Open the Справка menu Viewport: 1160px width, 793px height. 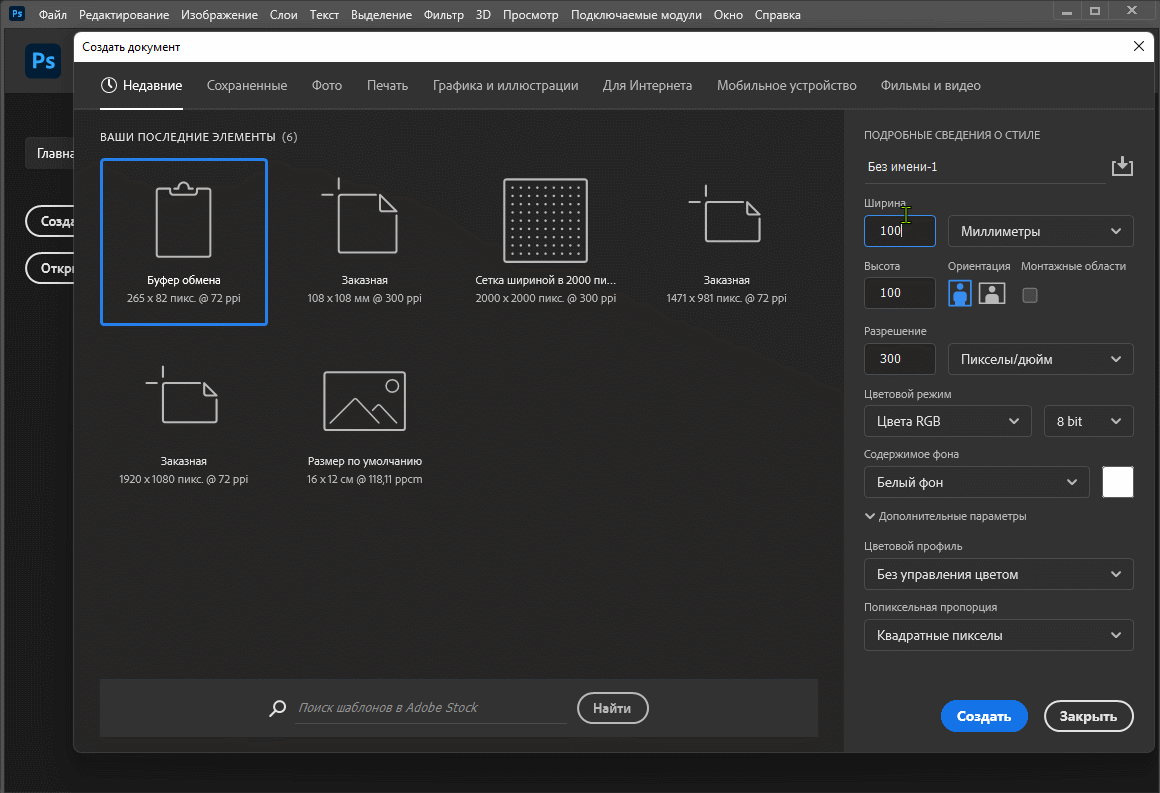(x=778, y=15)
